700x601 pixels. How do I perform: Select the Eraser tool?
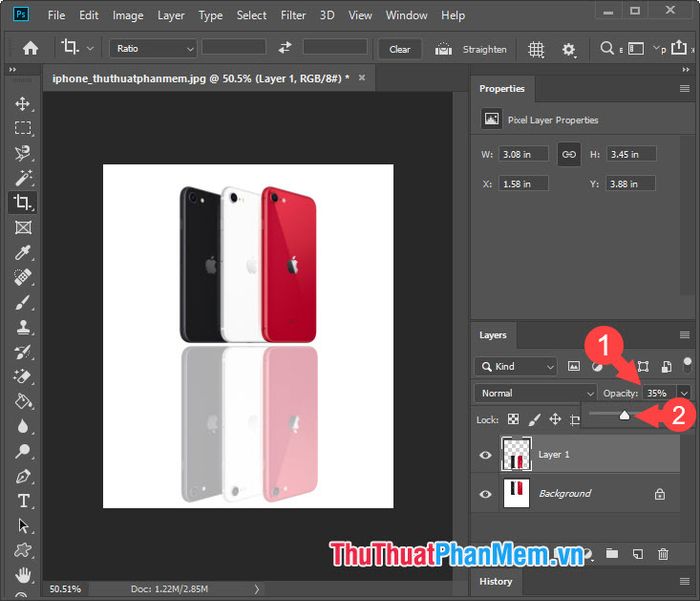click(x=22, y=377)
